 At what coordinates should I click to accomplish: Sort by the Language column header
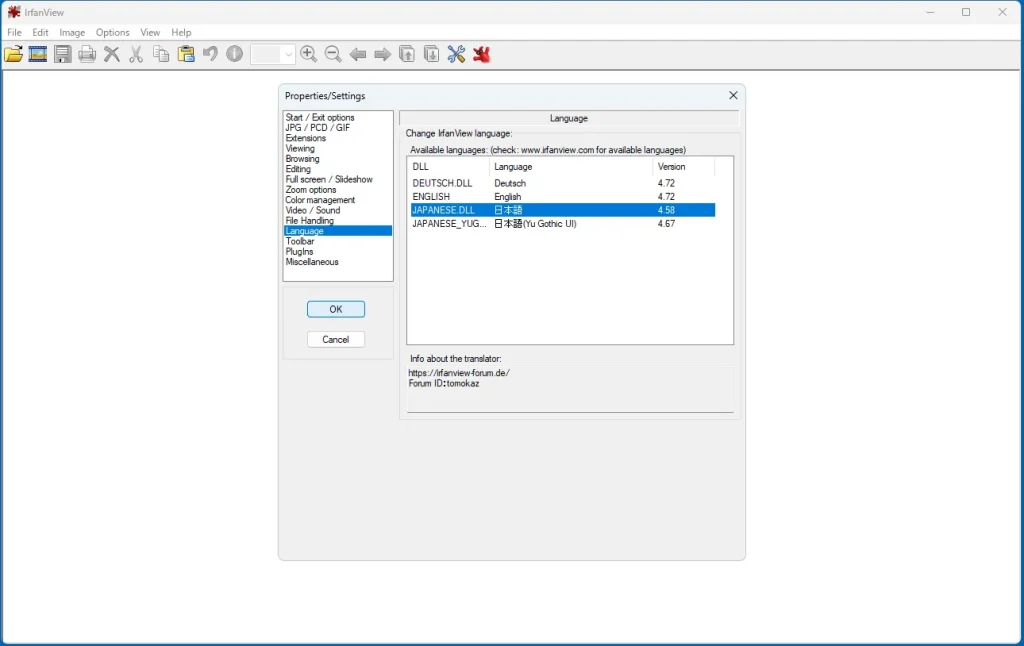[x=571, y=167]
